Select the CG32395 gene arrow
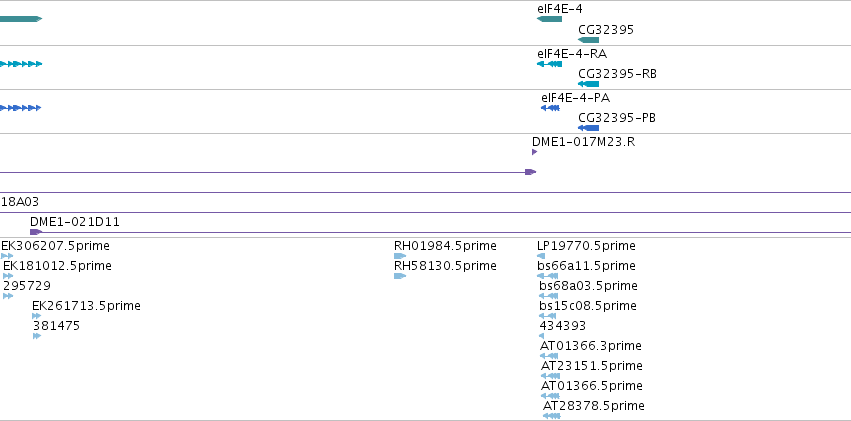Viewport: 851px width, 421px height. [588, 40]
